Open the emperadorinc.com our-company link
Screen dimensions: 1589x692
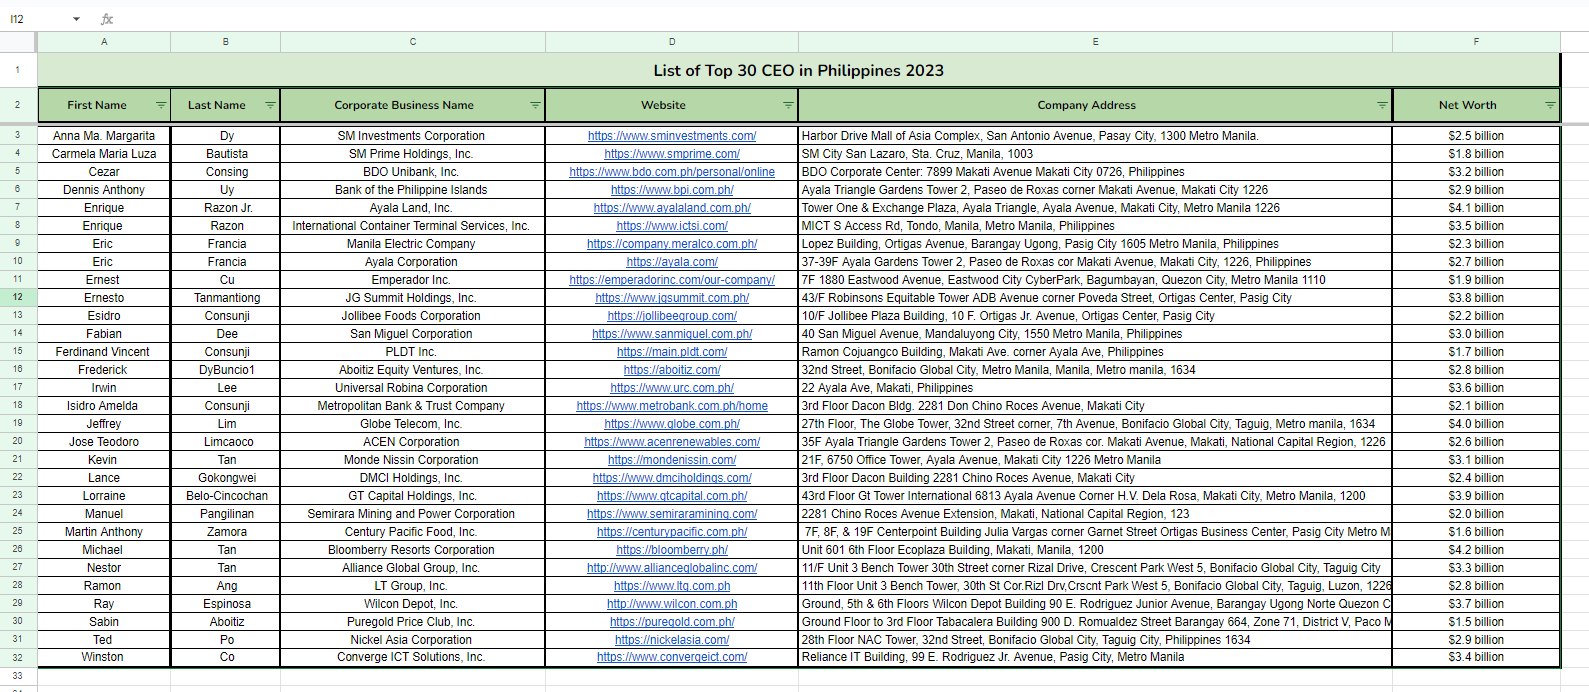(672, 280)
